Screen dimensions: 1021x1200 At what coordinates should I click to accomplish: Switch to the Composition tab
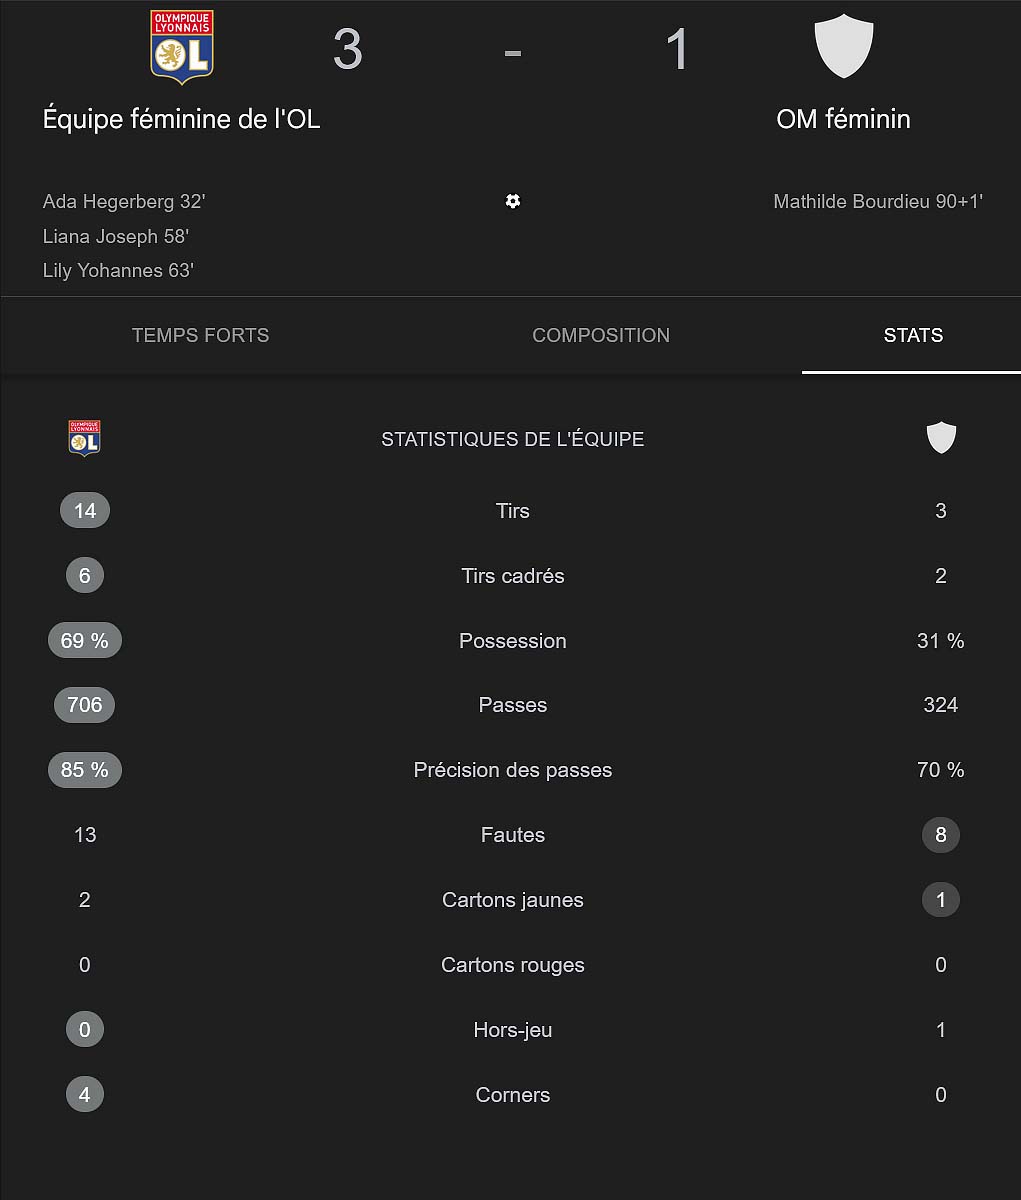click(601, 335)
